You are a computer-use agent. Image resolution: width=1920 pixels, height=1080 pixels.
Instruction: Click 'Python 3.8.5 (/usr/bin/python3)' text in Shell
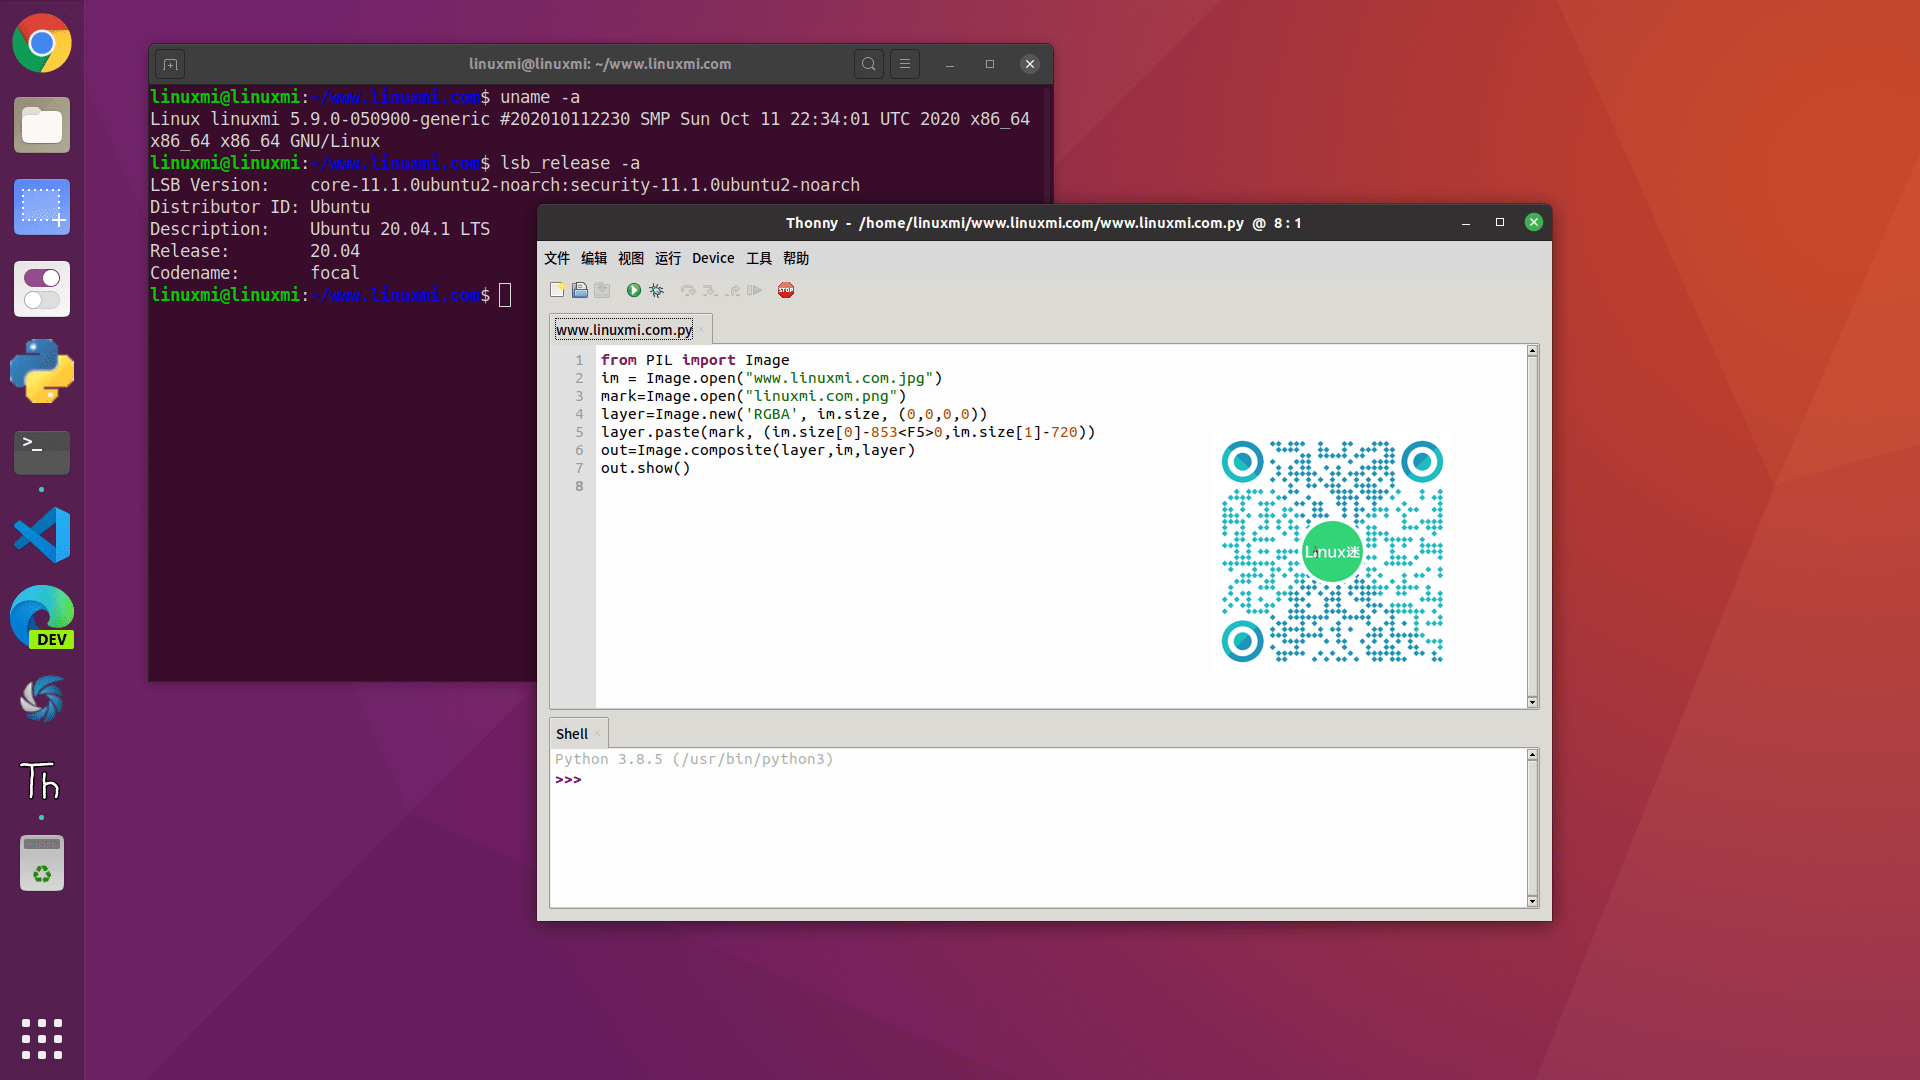tap(694, 759)
